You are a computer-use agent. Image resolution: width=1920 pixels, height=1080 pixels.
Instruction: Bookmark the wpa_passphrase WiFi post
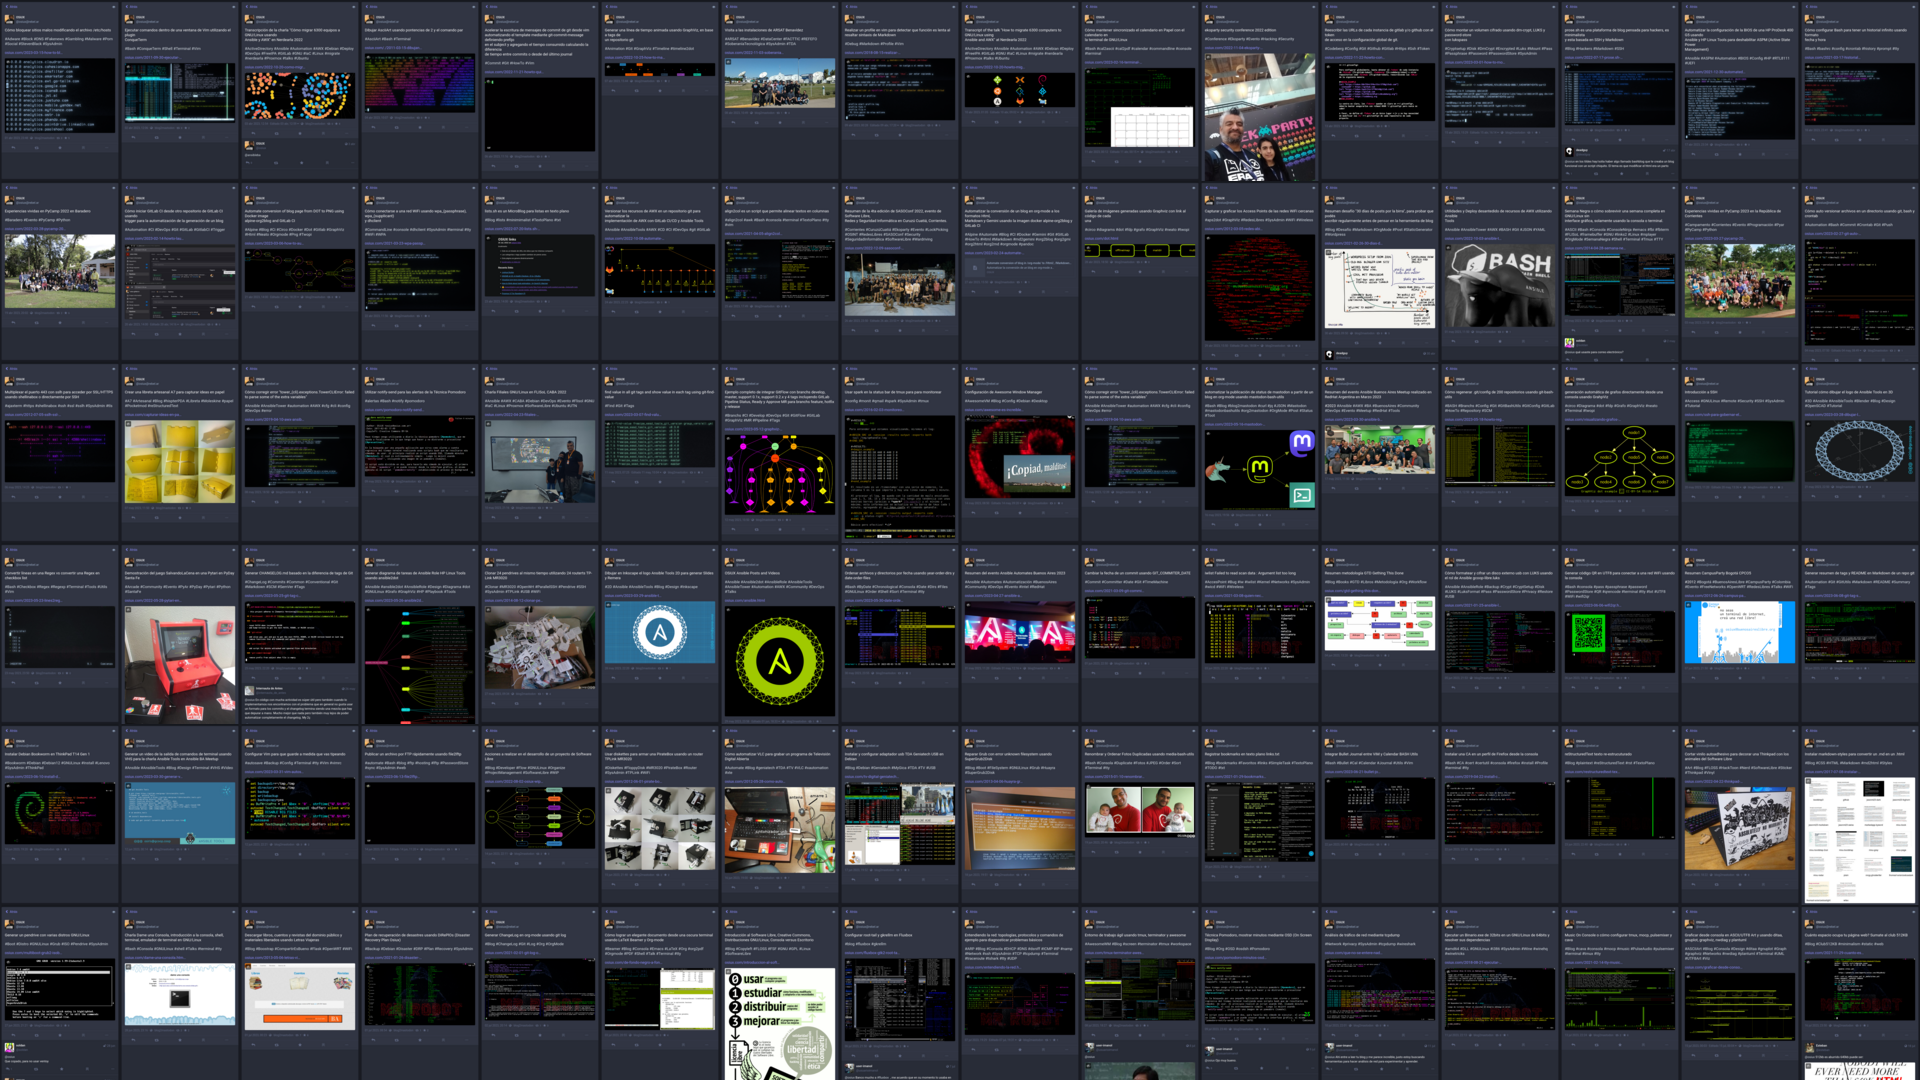443,325
